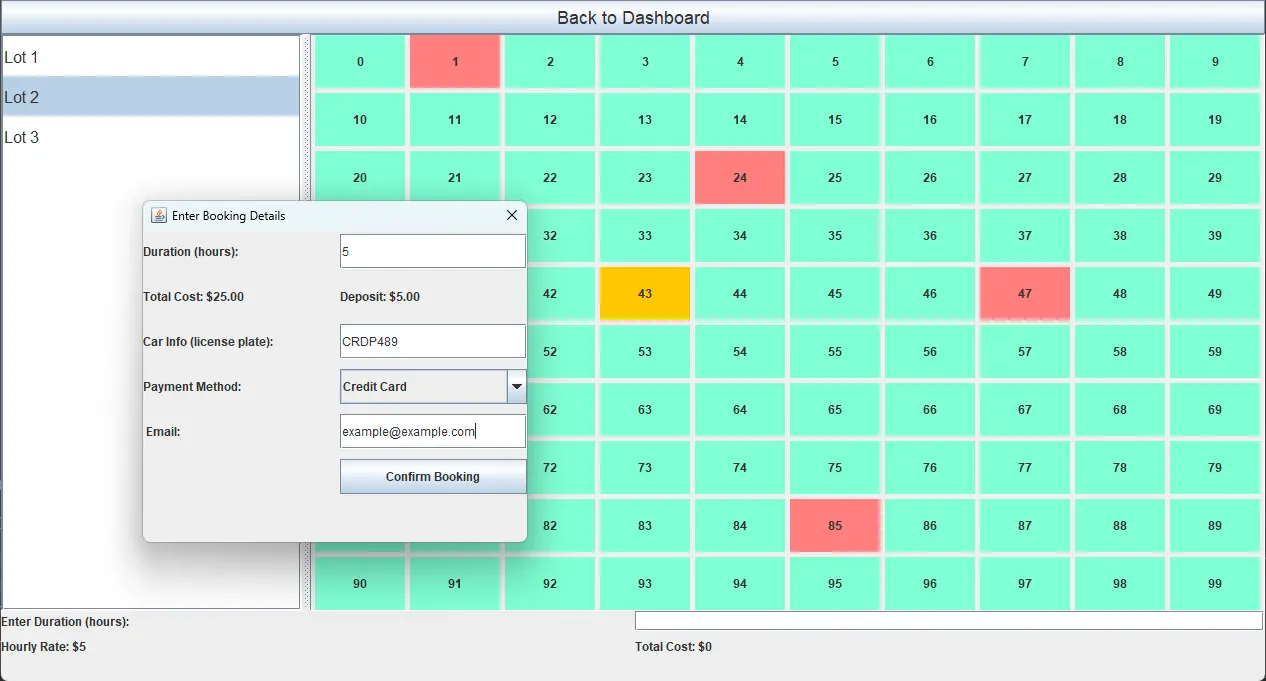
Task: Choose Lot 3 from the lot list
Action: (150, 138)
